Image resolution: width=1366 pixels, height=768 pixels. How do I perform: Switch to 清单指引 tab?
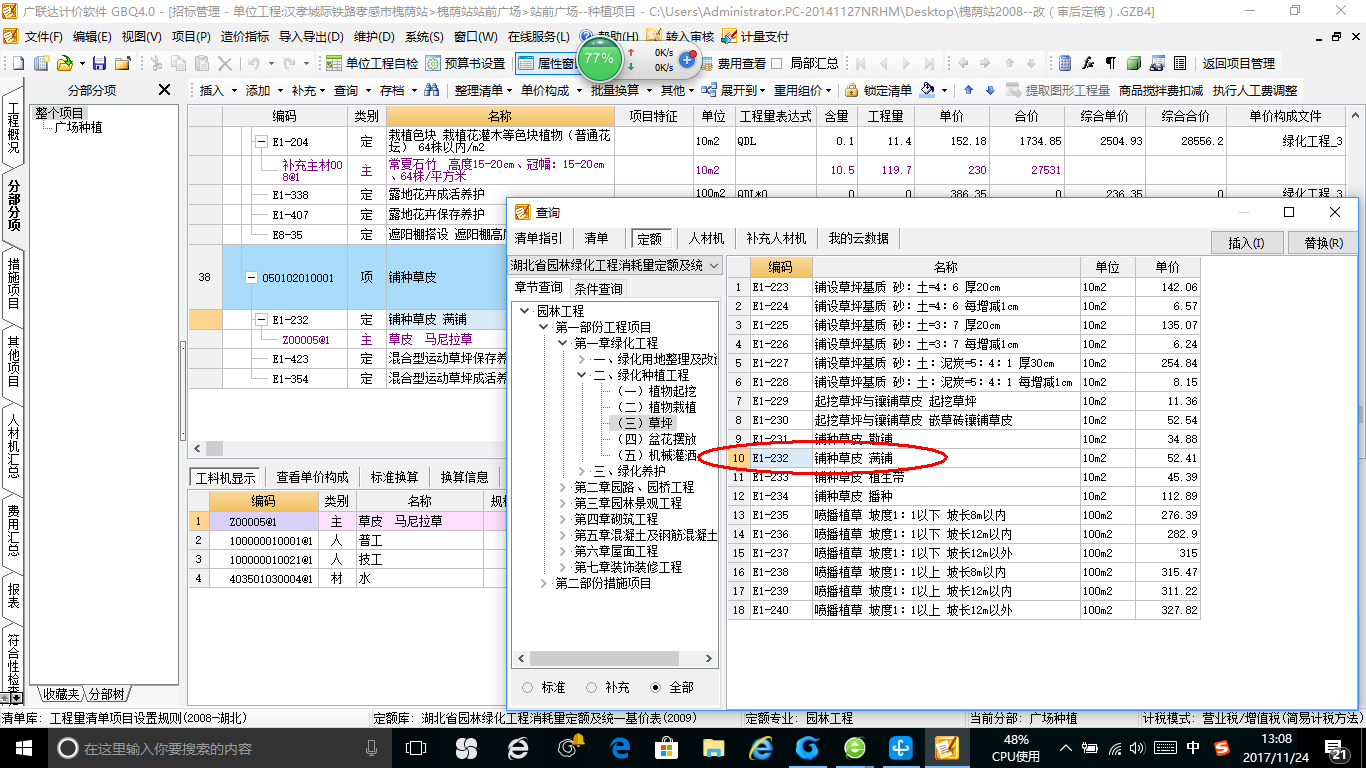click(538, 238)
